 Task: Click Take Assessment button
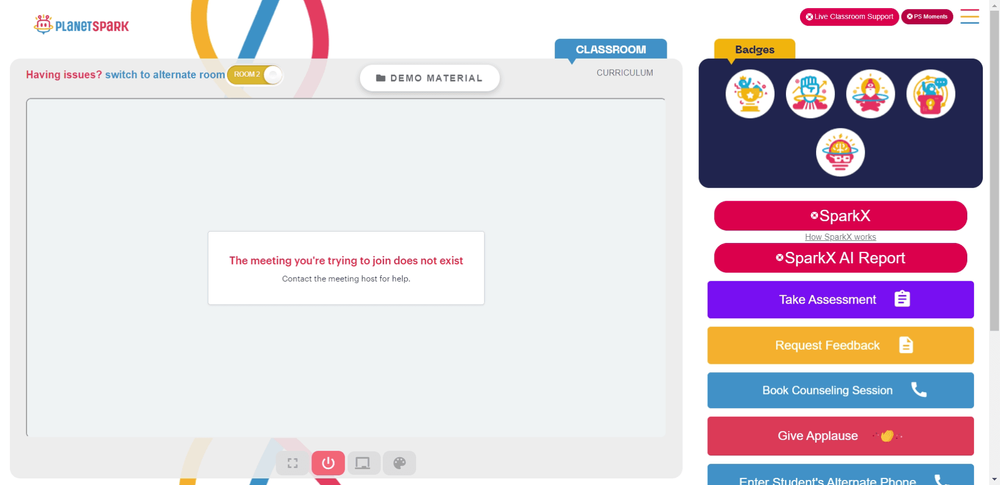coord(841,299)
